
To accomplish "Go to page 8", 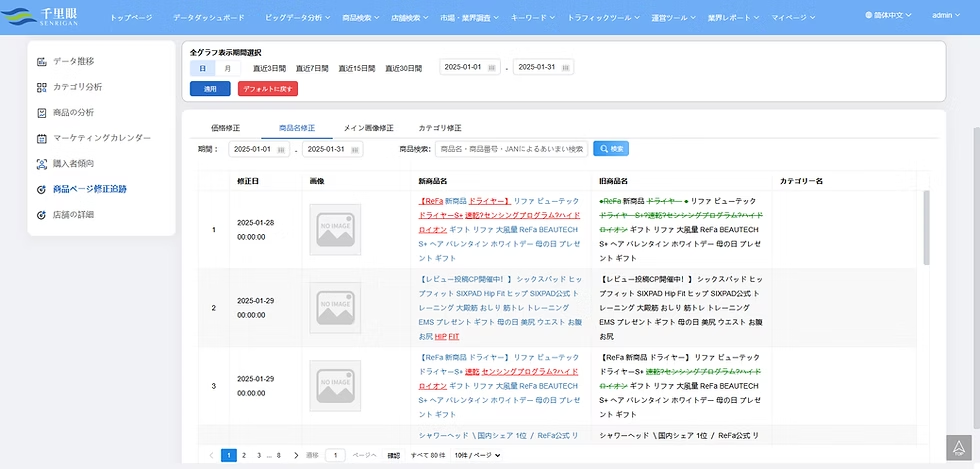I will pos(279,455).
